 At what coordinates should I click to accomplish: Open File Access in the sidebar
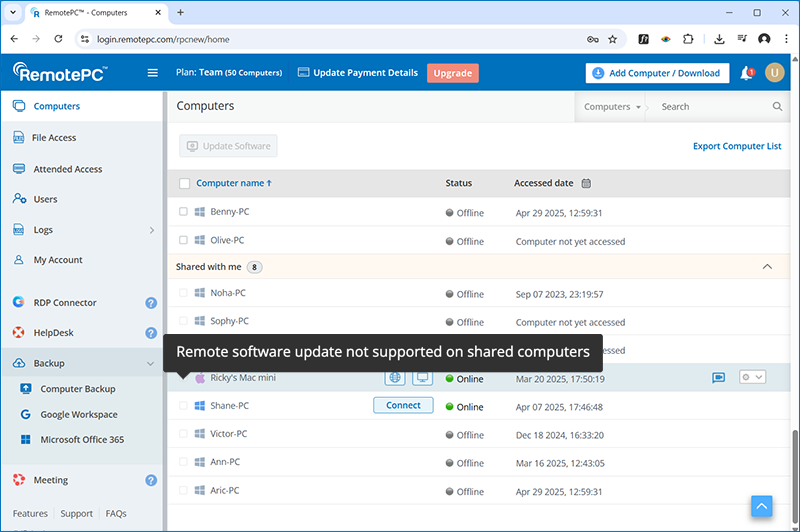(x=54, y=138)
